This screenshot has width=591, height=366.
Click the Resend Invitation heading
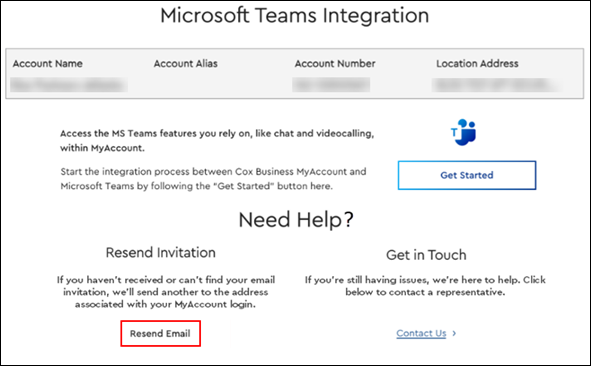[161, 253]
